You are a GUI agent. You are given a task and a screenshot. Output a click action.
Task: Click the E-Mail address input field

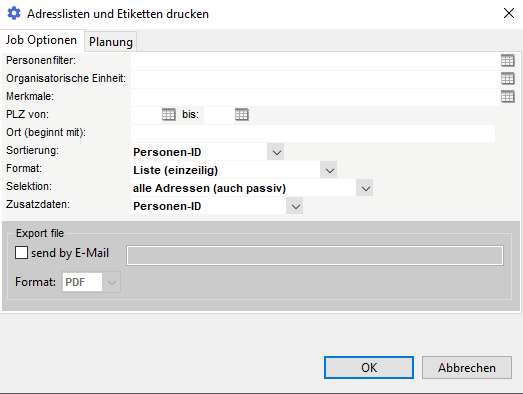click(315, 255)
